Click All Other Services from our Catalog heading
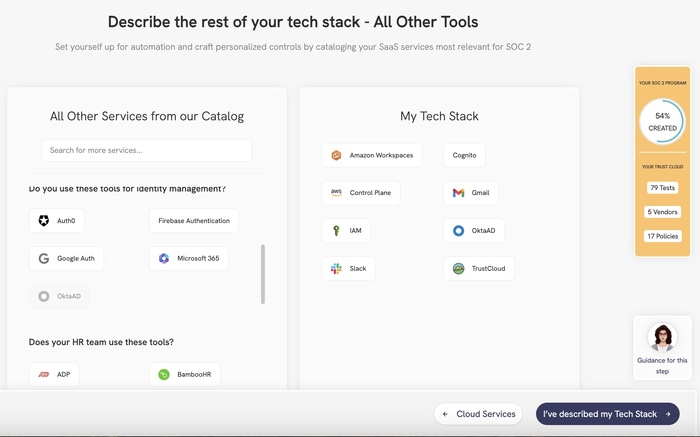700x437 pixels. [147, 116]
